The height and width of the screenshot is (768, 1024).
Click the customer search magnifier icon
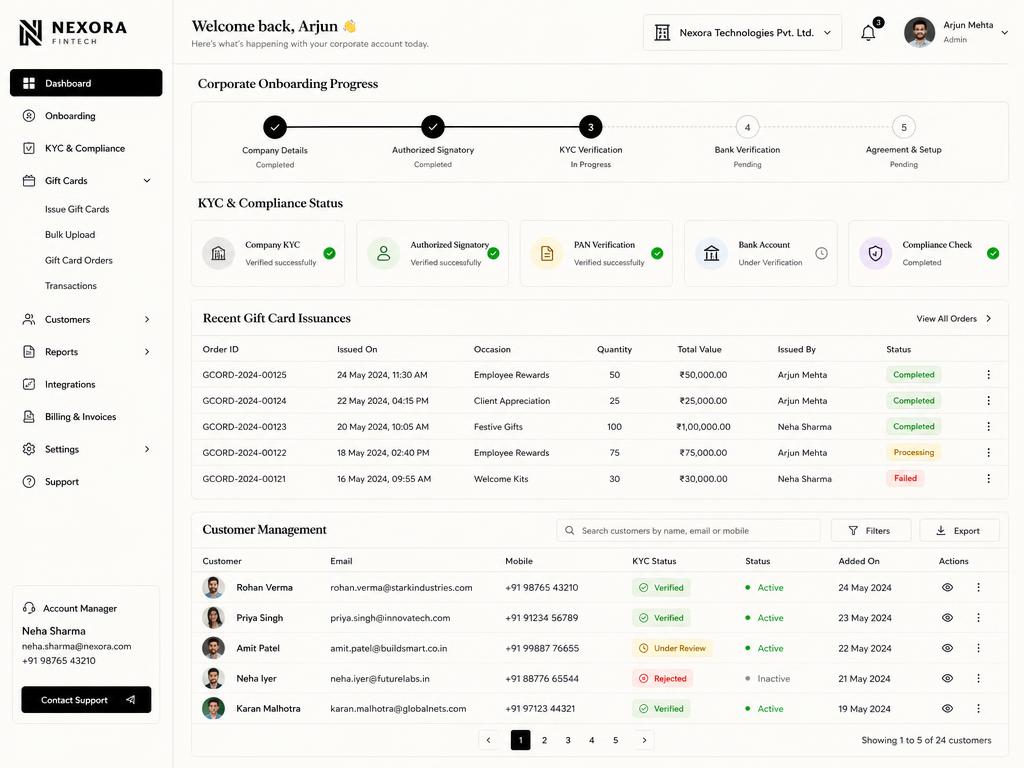point(569,530)
